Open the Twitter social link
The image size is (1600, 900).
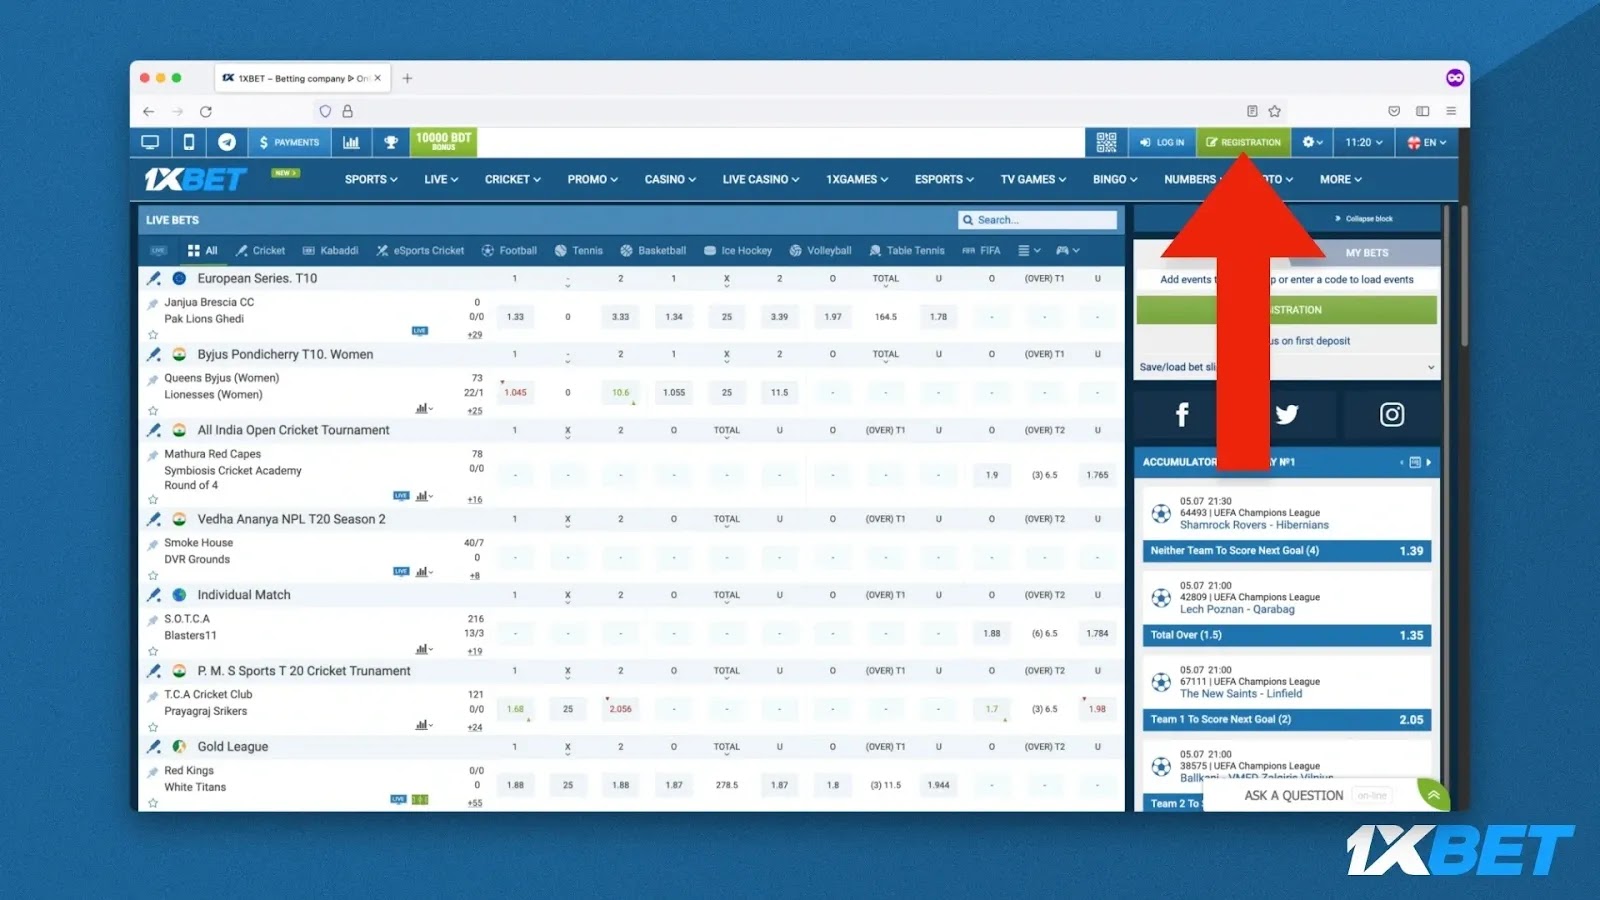click(1287, 415)
